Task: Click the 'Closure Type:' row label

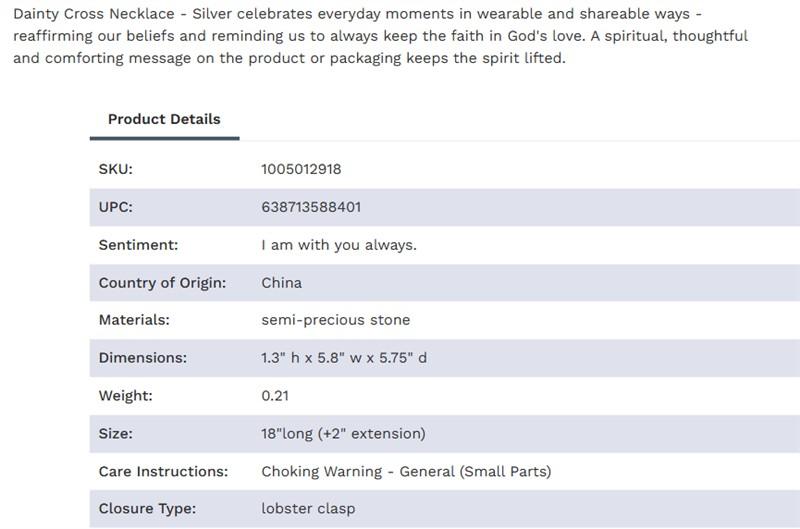Action: [147, 509]
